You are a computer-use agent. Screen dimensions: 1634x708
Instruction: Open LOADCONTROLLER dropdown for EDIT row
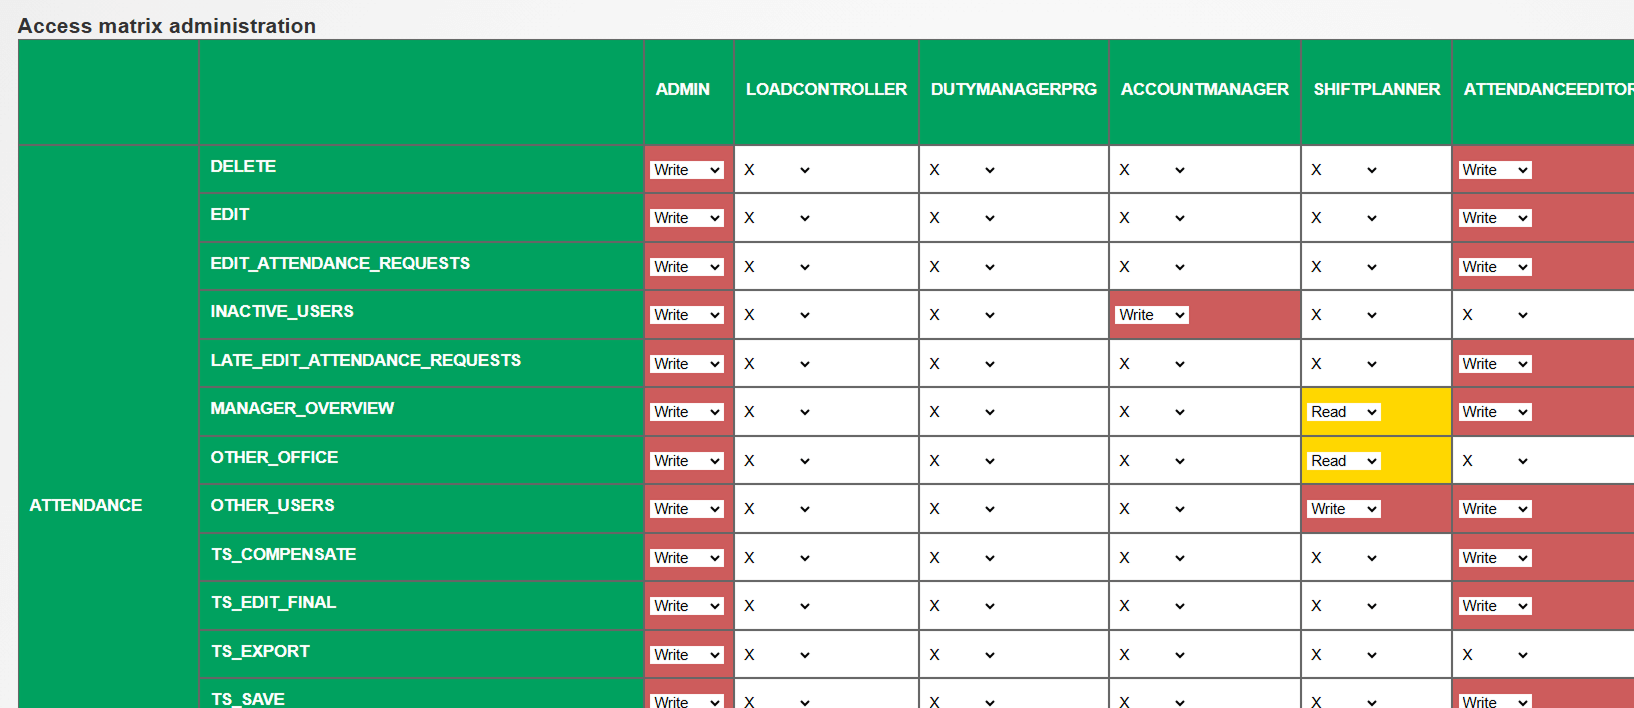[777, 218]
